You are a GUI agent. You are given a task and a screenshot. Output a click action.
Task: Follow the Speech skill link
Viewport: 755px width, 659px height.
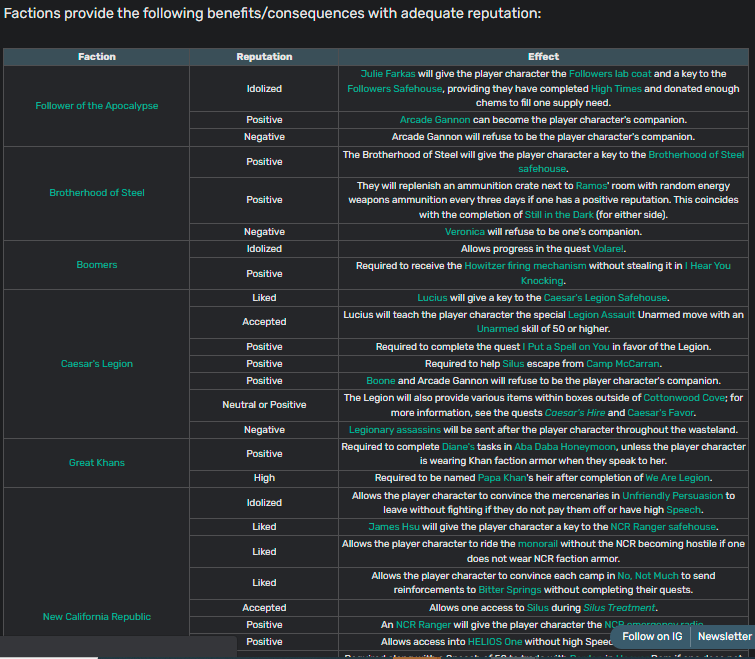pyautogui.click(x=683, y=510)
